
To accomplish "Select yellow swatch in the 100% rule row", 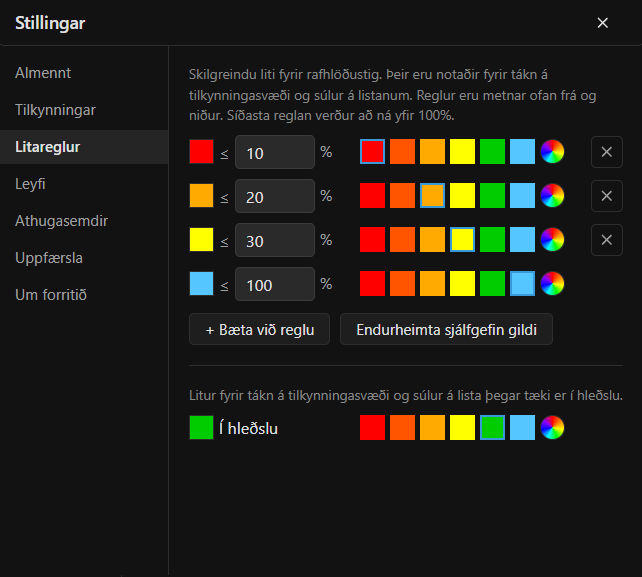I will coord(462,283).
